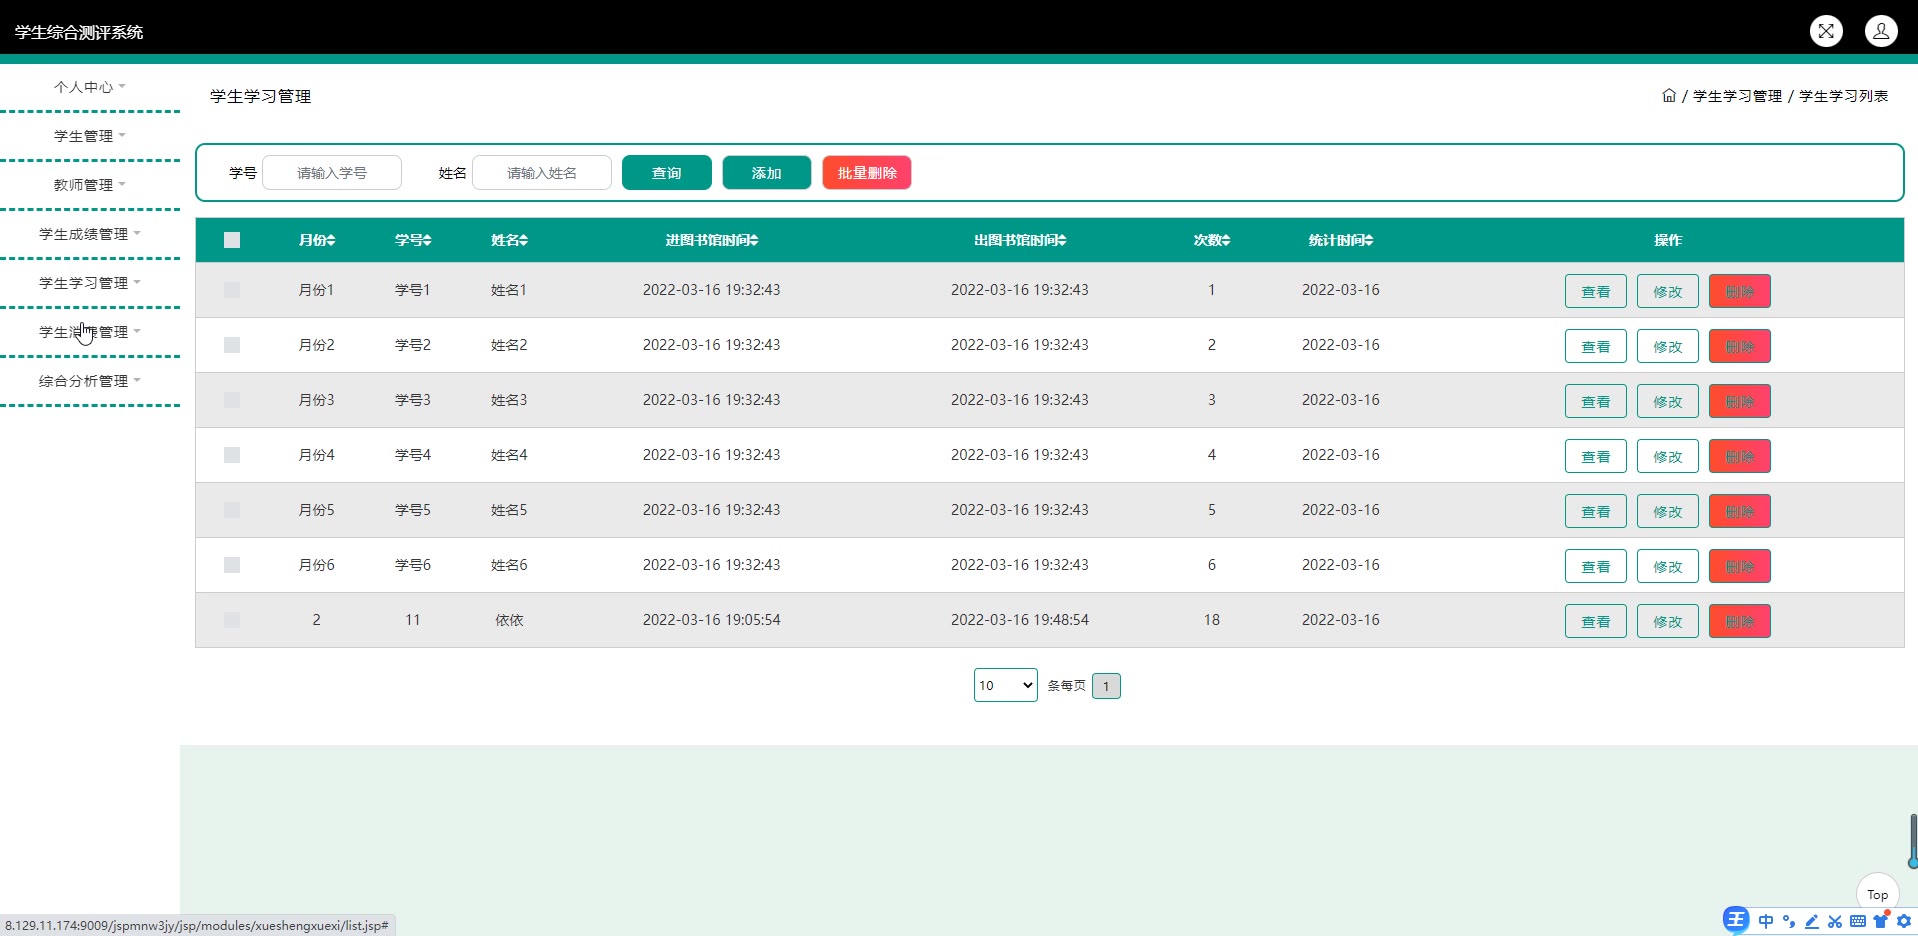Open the input method settings gear

point(1904,921)
